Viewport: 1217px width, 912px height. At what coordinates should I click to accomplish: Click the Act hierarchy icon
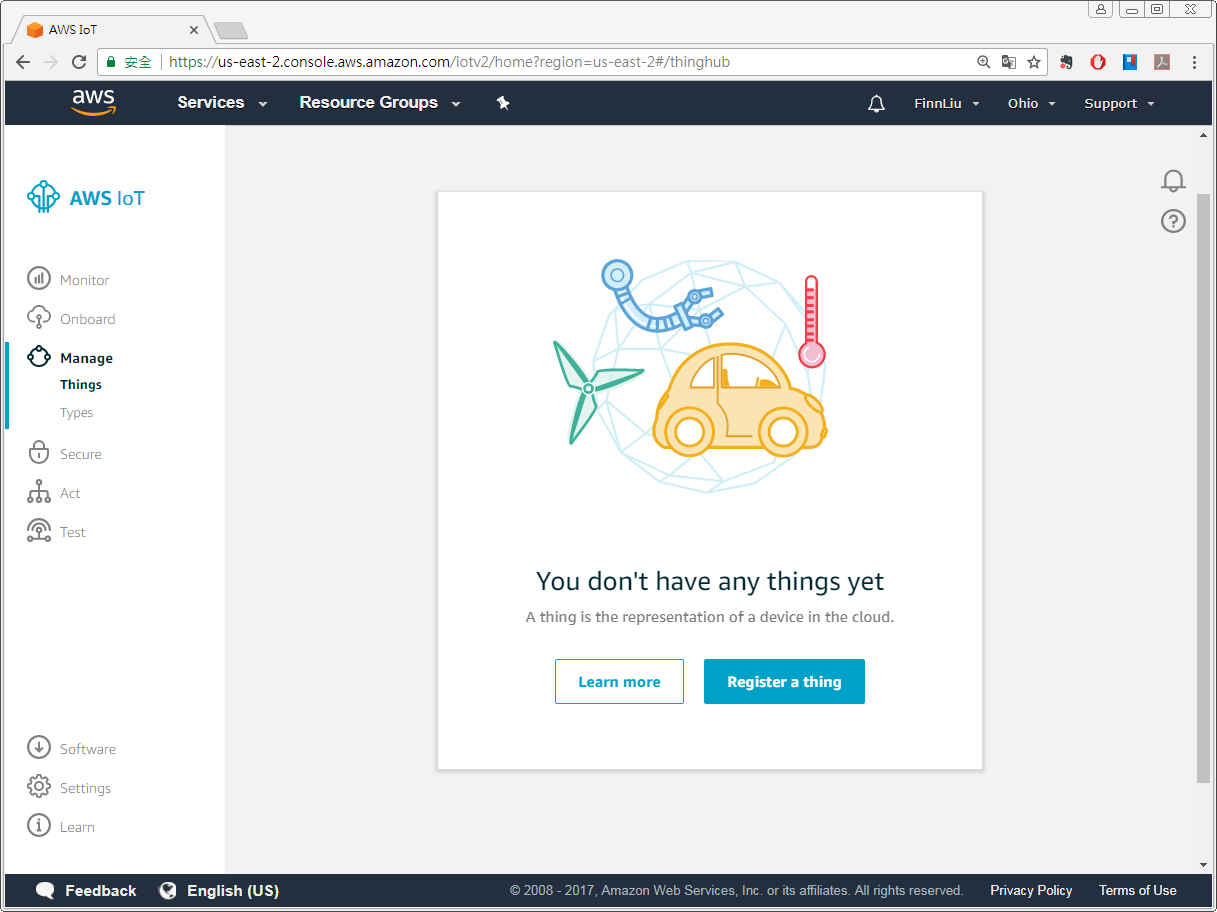click(x=39, y=492)
